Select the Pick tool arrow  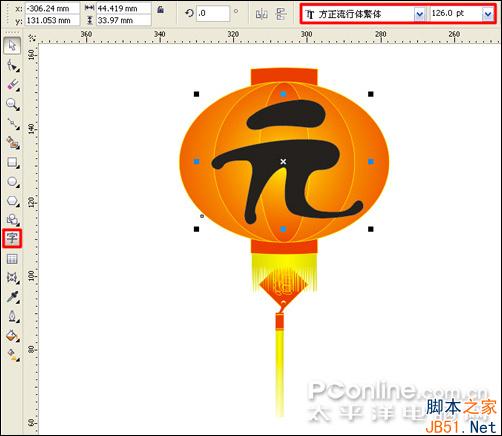click(12, 46)
